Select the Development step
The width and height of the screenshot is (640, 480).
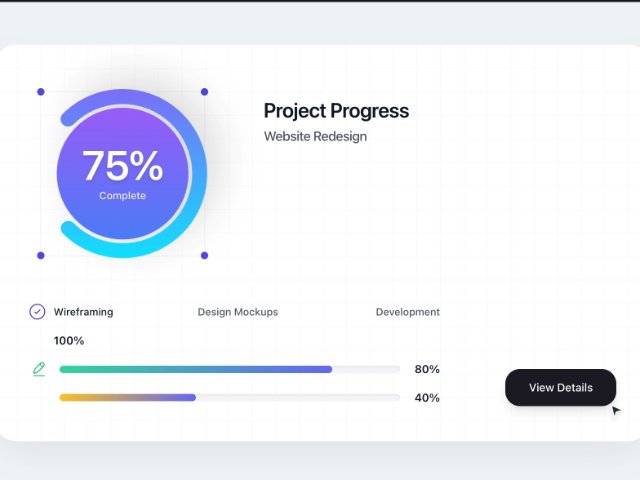tap(407, 312)
